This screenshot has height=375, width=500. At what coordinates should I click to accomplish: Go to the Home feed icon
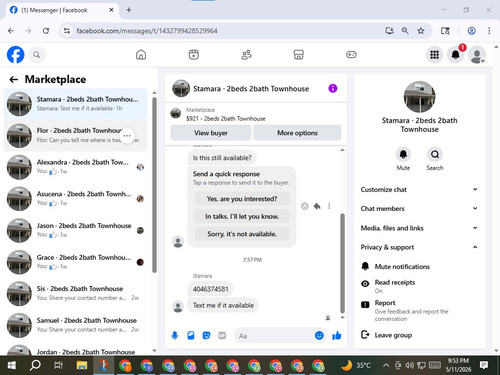[x=141, y=55]
